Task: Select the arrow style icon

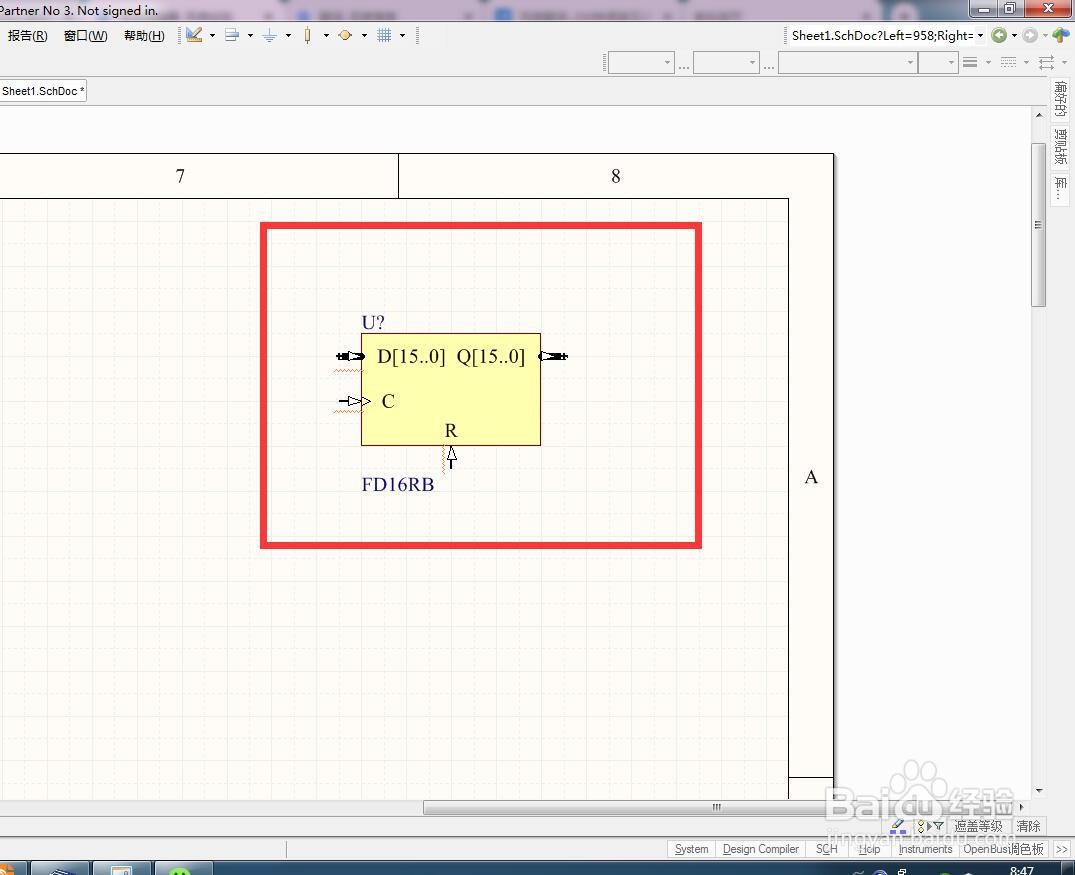Action: pyautogui.click(x=1046, y=62)
